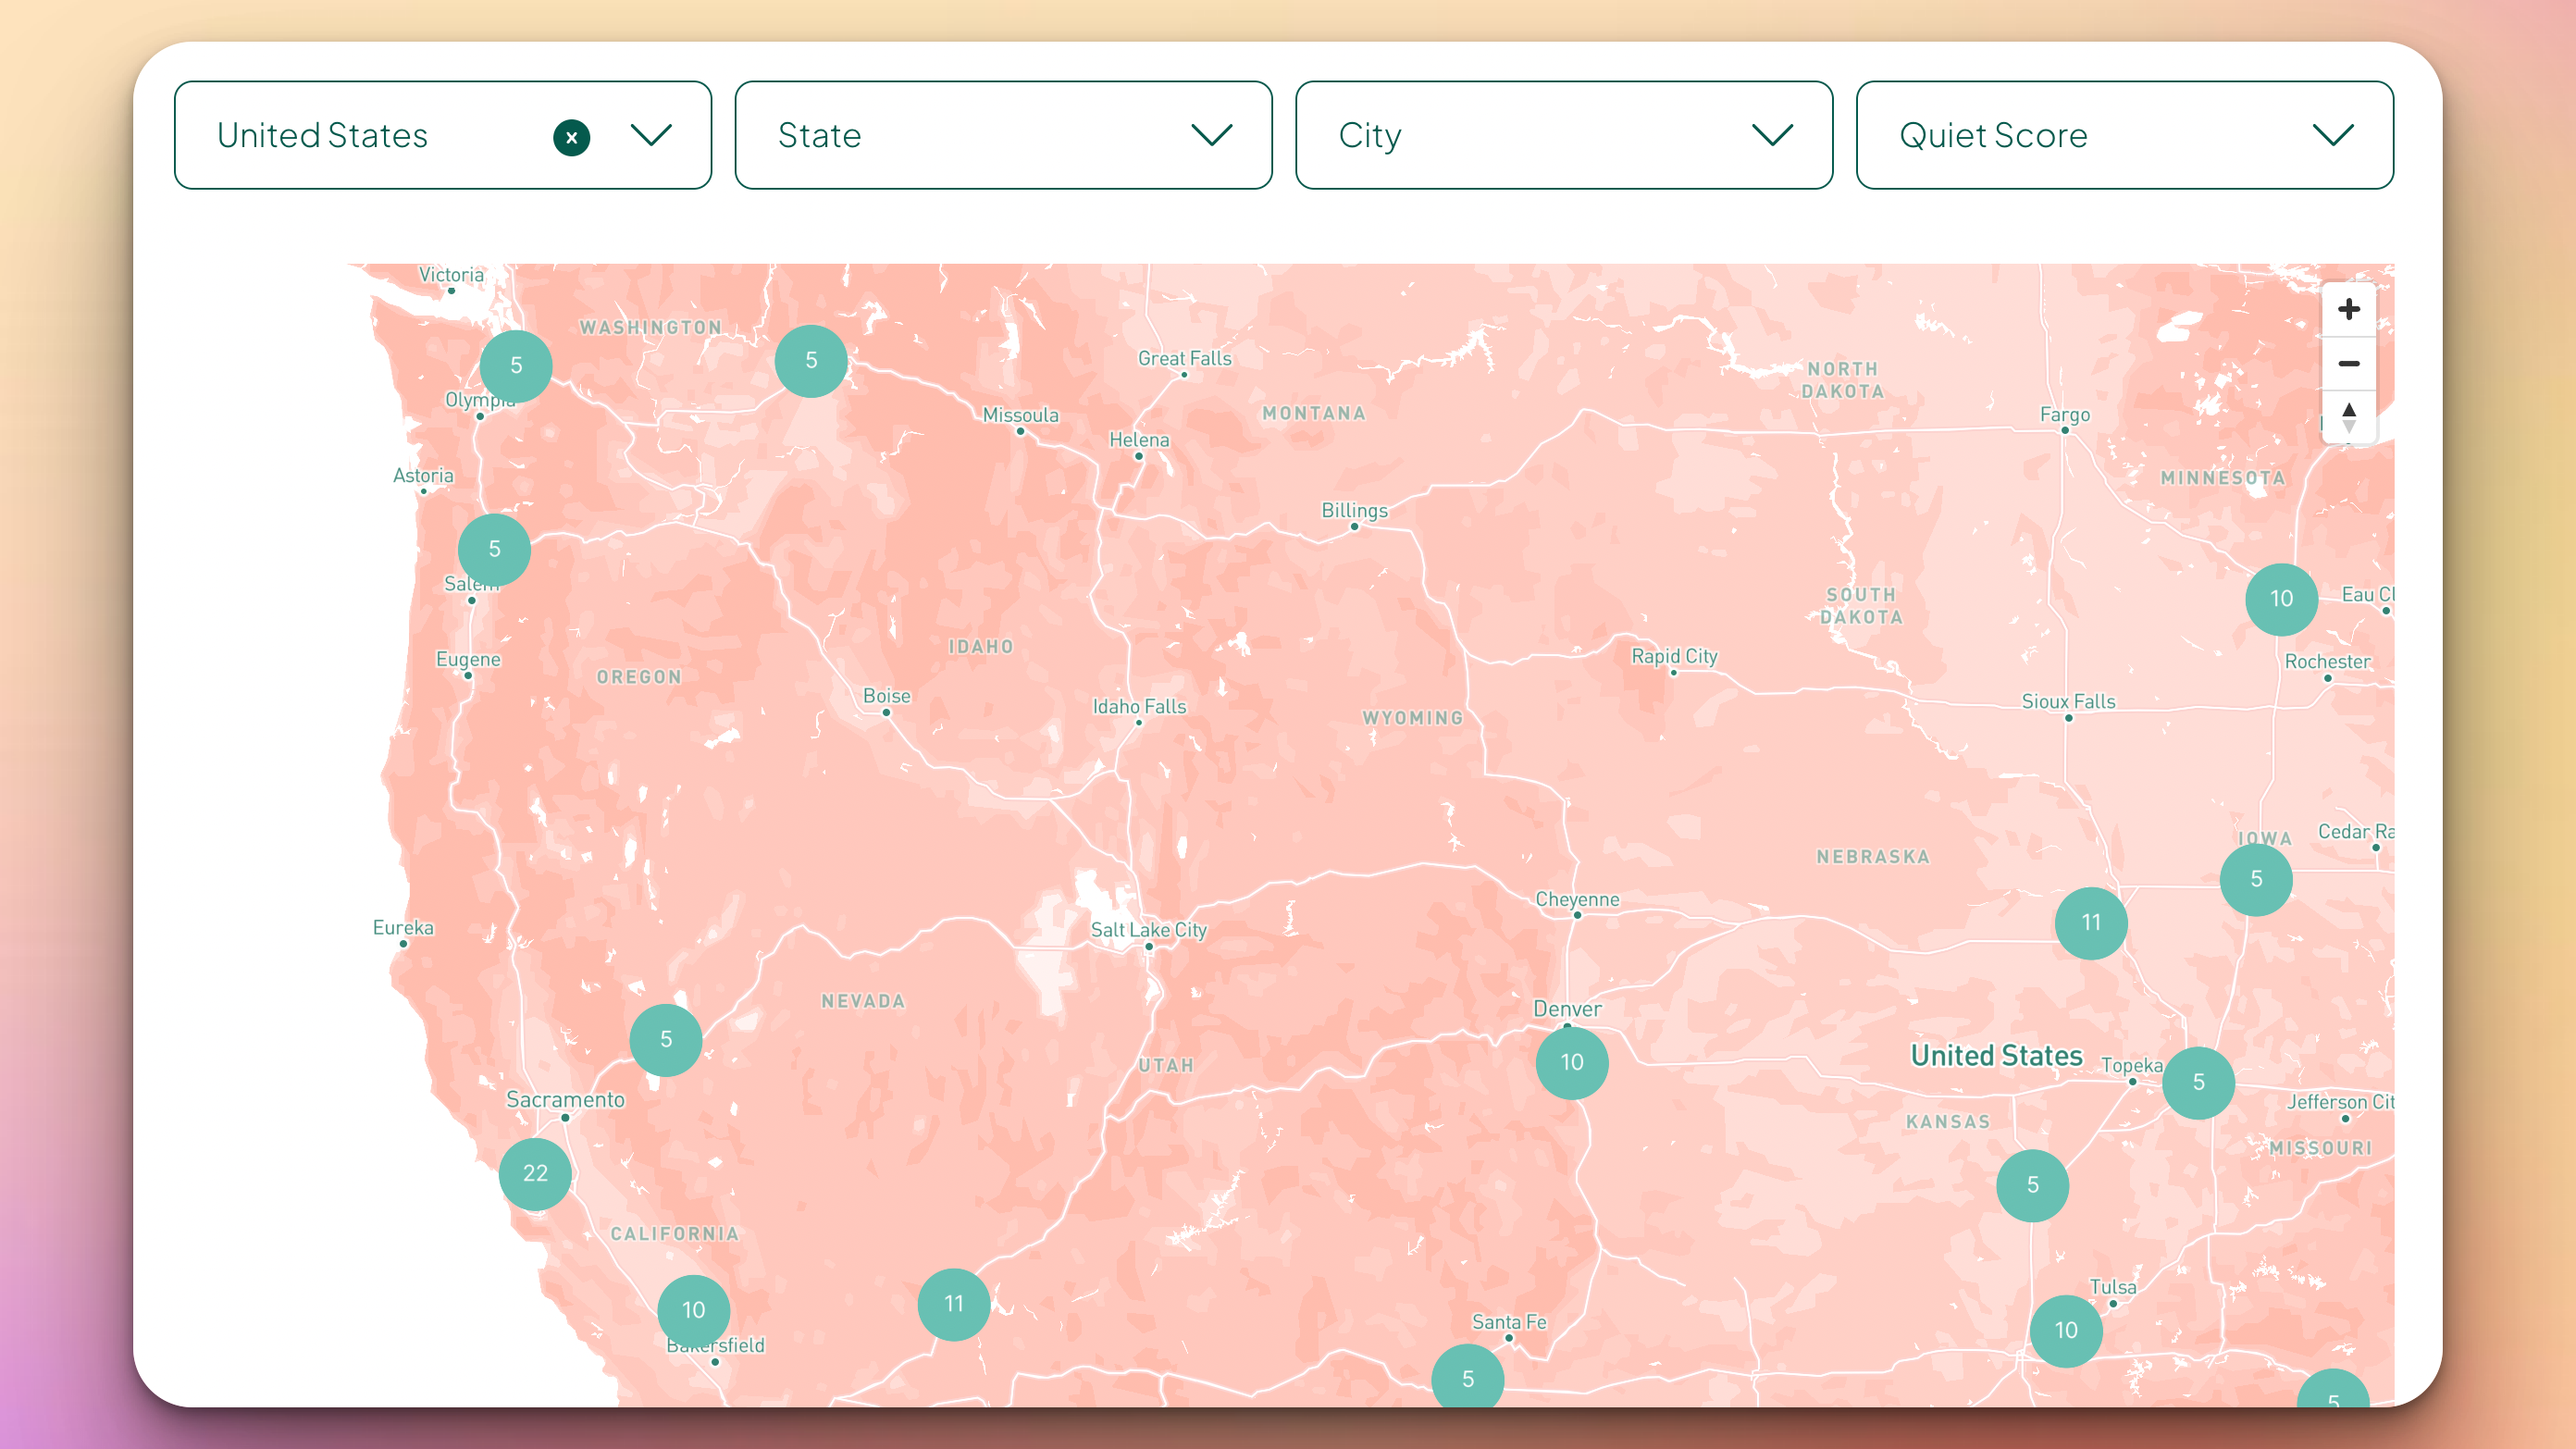
Task: Click the Cheyenne city label
Action: coord(1577,899)
